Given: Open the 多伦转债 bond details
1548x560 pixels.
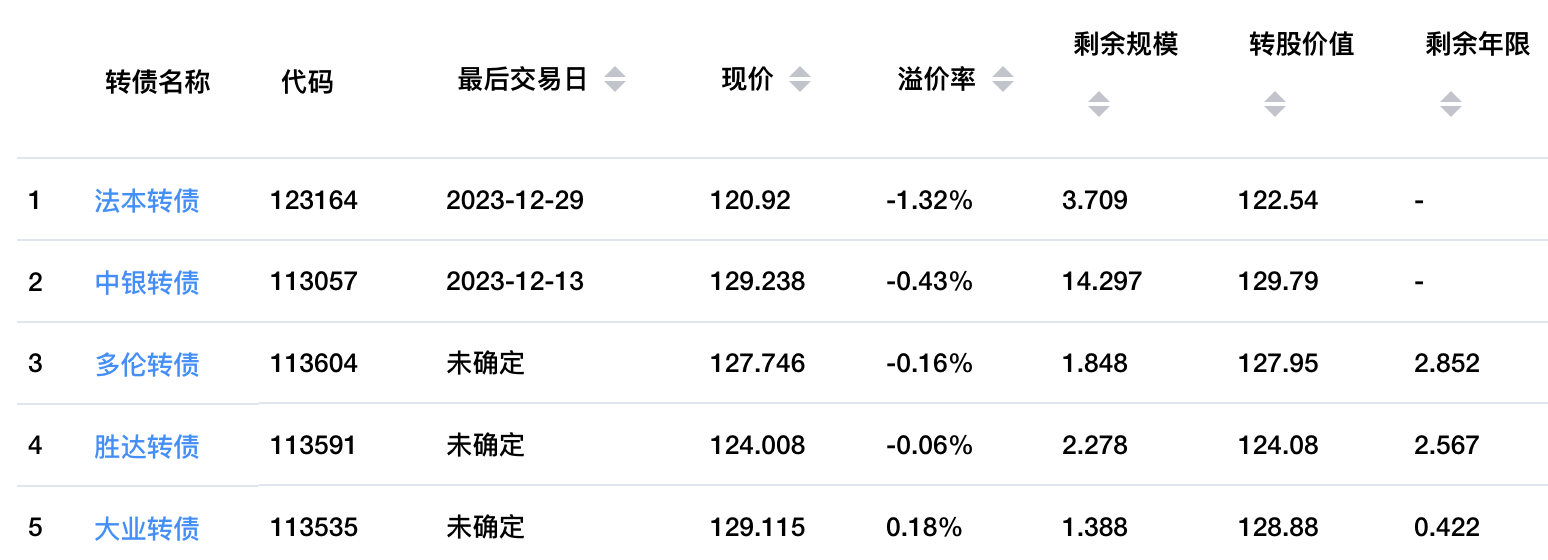Looking at the screenshot, I should click(x=147, y=364).
